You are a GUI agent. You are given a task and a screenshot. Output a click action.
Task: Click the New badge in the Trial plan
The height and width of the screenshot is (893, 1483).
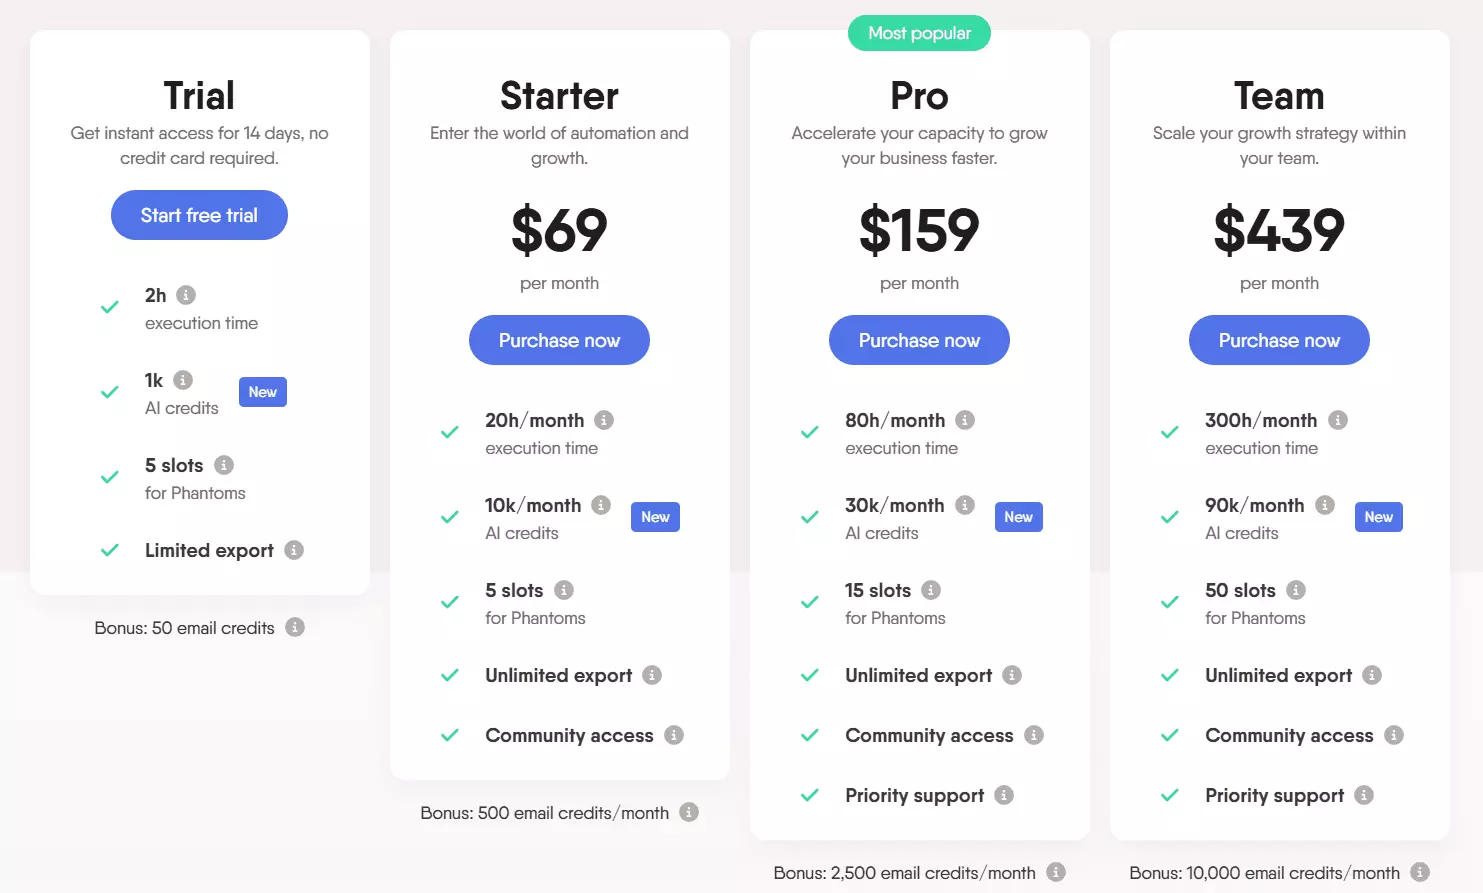262,392
